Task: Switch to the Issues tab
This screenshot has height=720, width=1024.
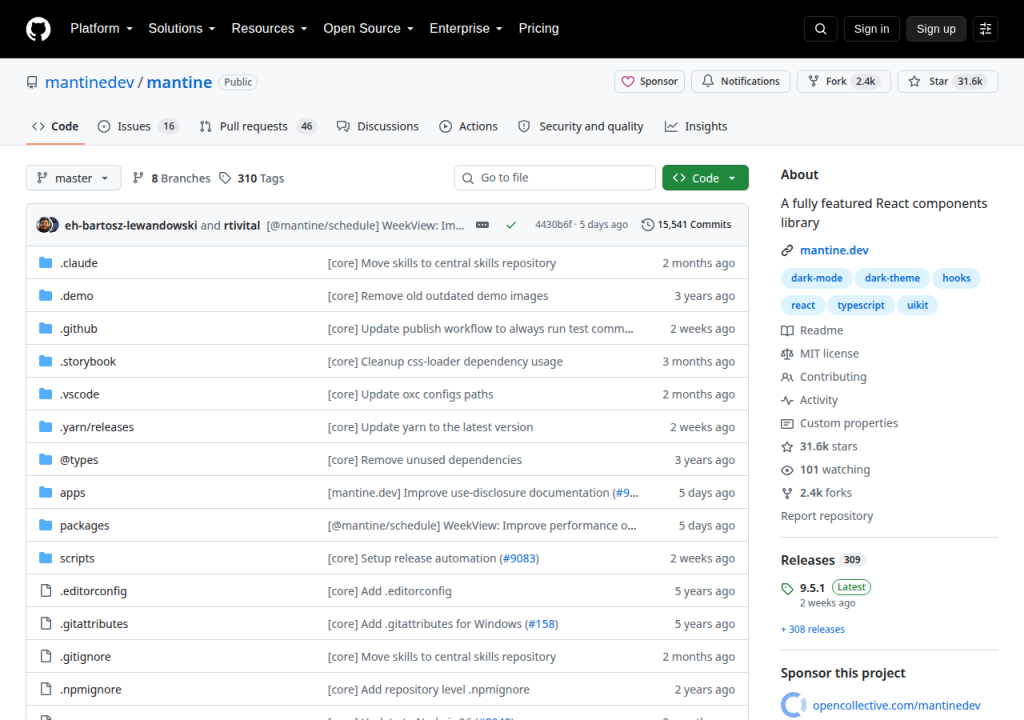Action: (138, 127)
